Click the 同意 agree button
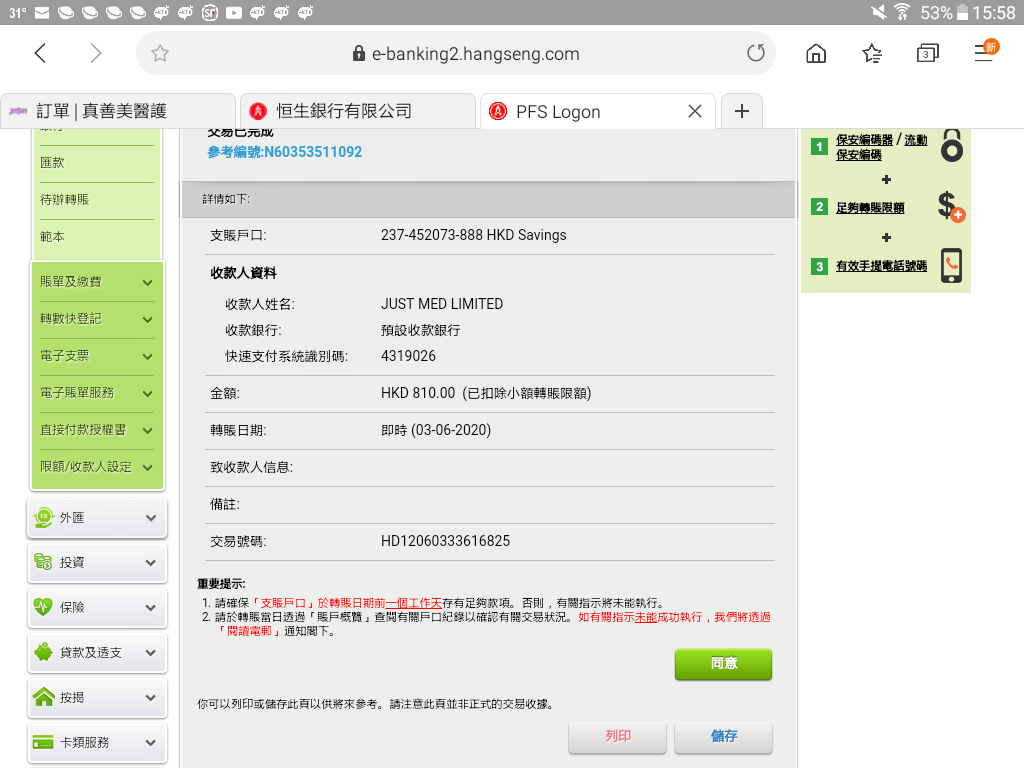The image size is (1024, 768). [x=724, y=664]
